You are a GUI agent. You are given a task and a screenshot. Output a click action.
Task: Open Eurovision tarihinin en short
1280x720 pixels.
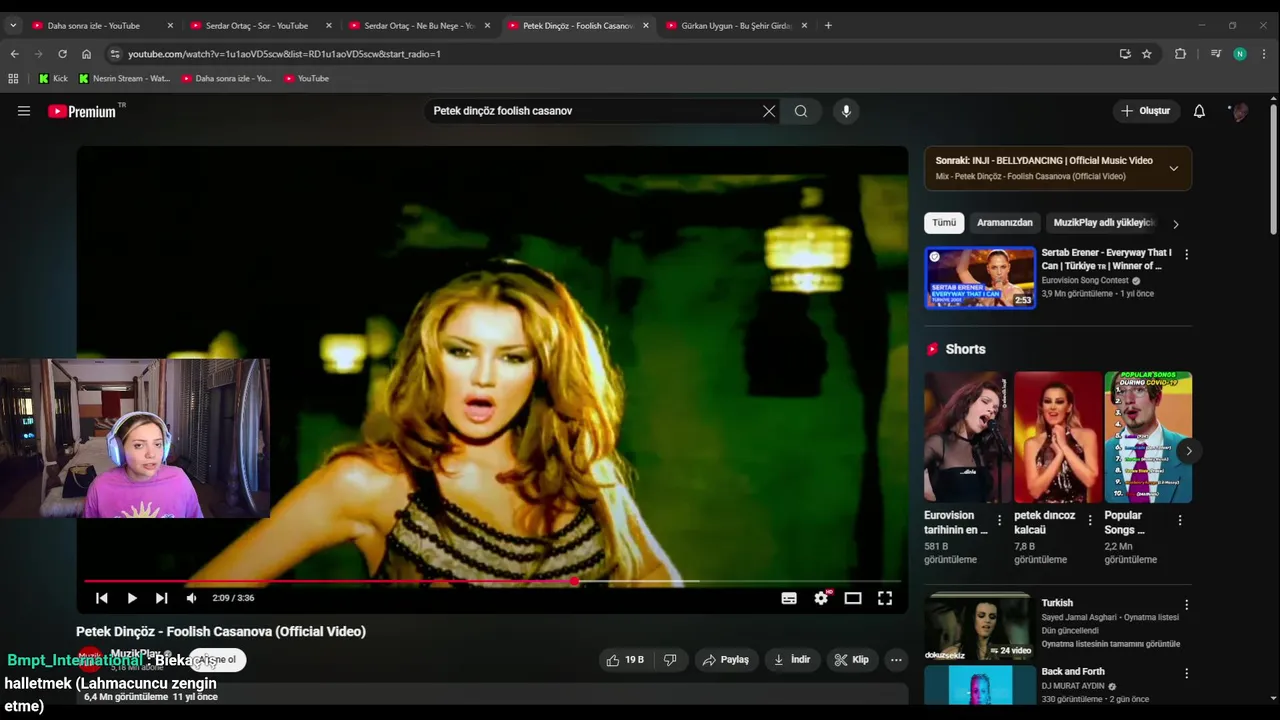click(x=967, y=437)
